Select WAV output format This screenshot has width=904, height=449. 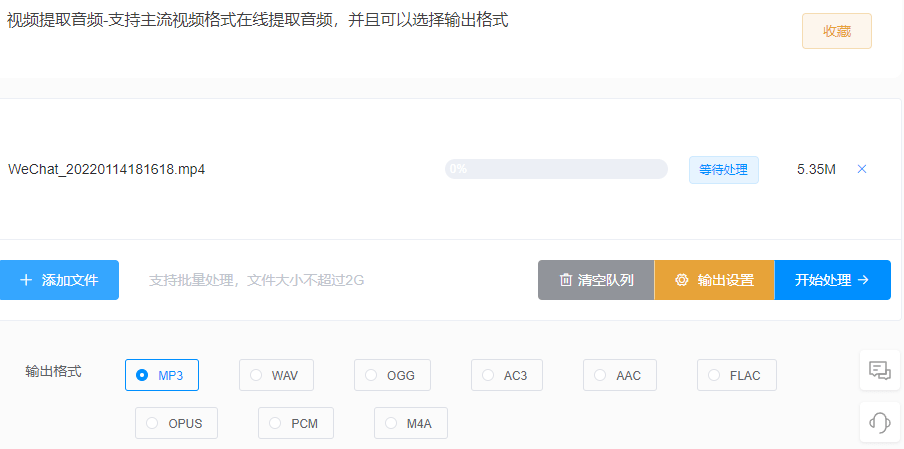coord(256,375)
